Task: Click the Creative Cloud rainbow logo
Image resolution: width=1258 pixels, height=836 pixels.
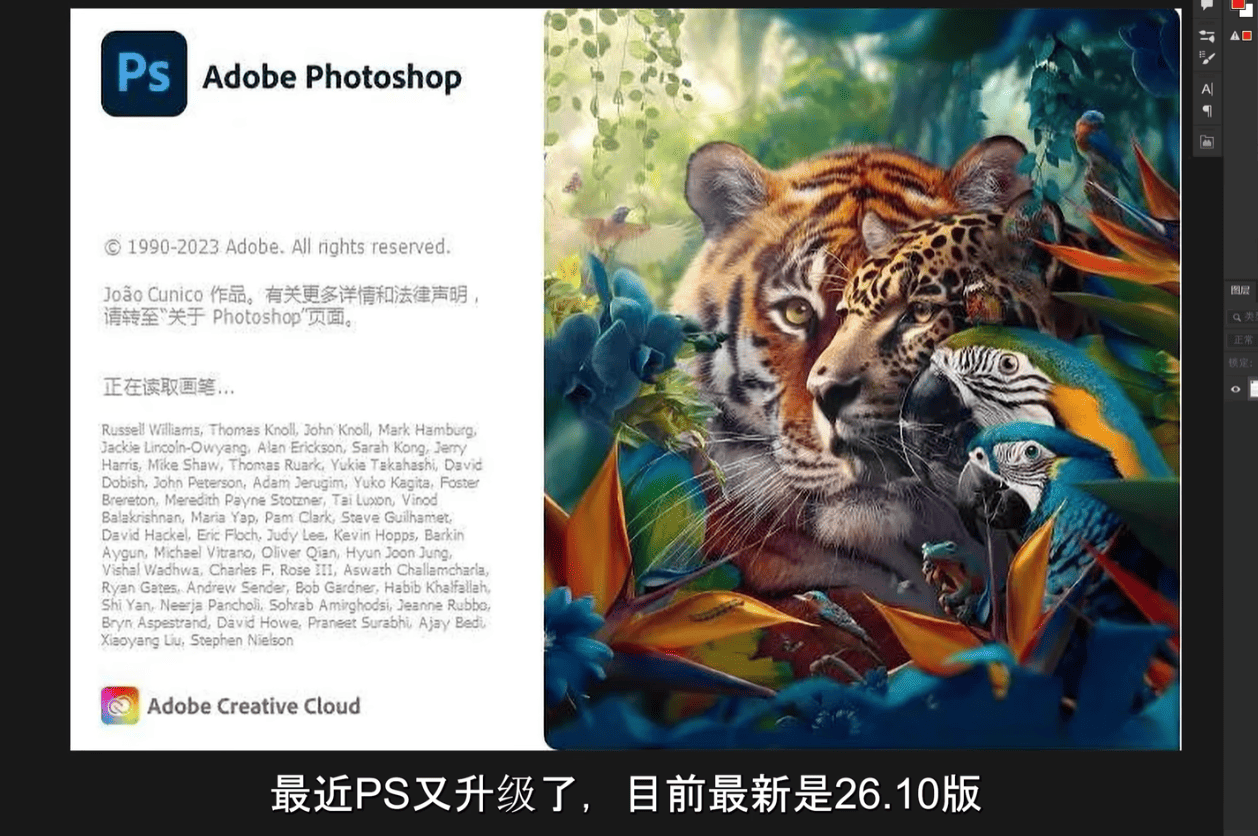Action: click(120, 705)
